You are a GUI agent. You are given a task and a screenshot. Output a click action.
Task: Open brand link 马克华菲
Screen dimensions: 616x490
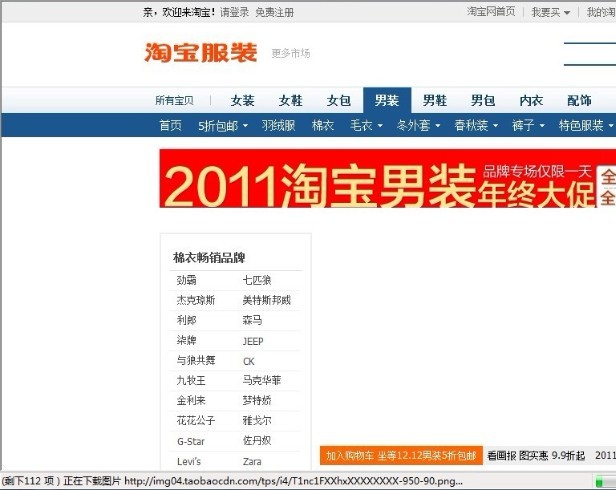[x=262, y=380]
